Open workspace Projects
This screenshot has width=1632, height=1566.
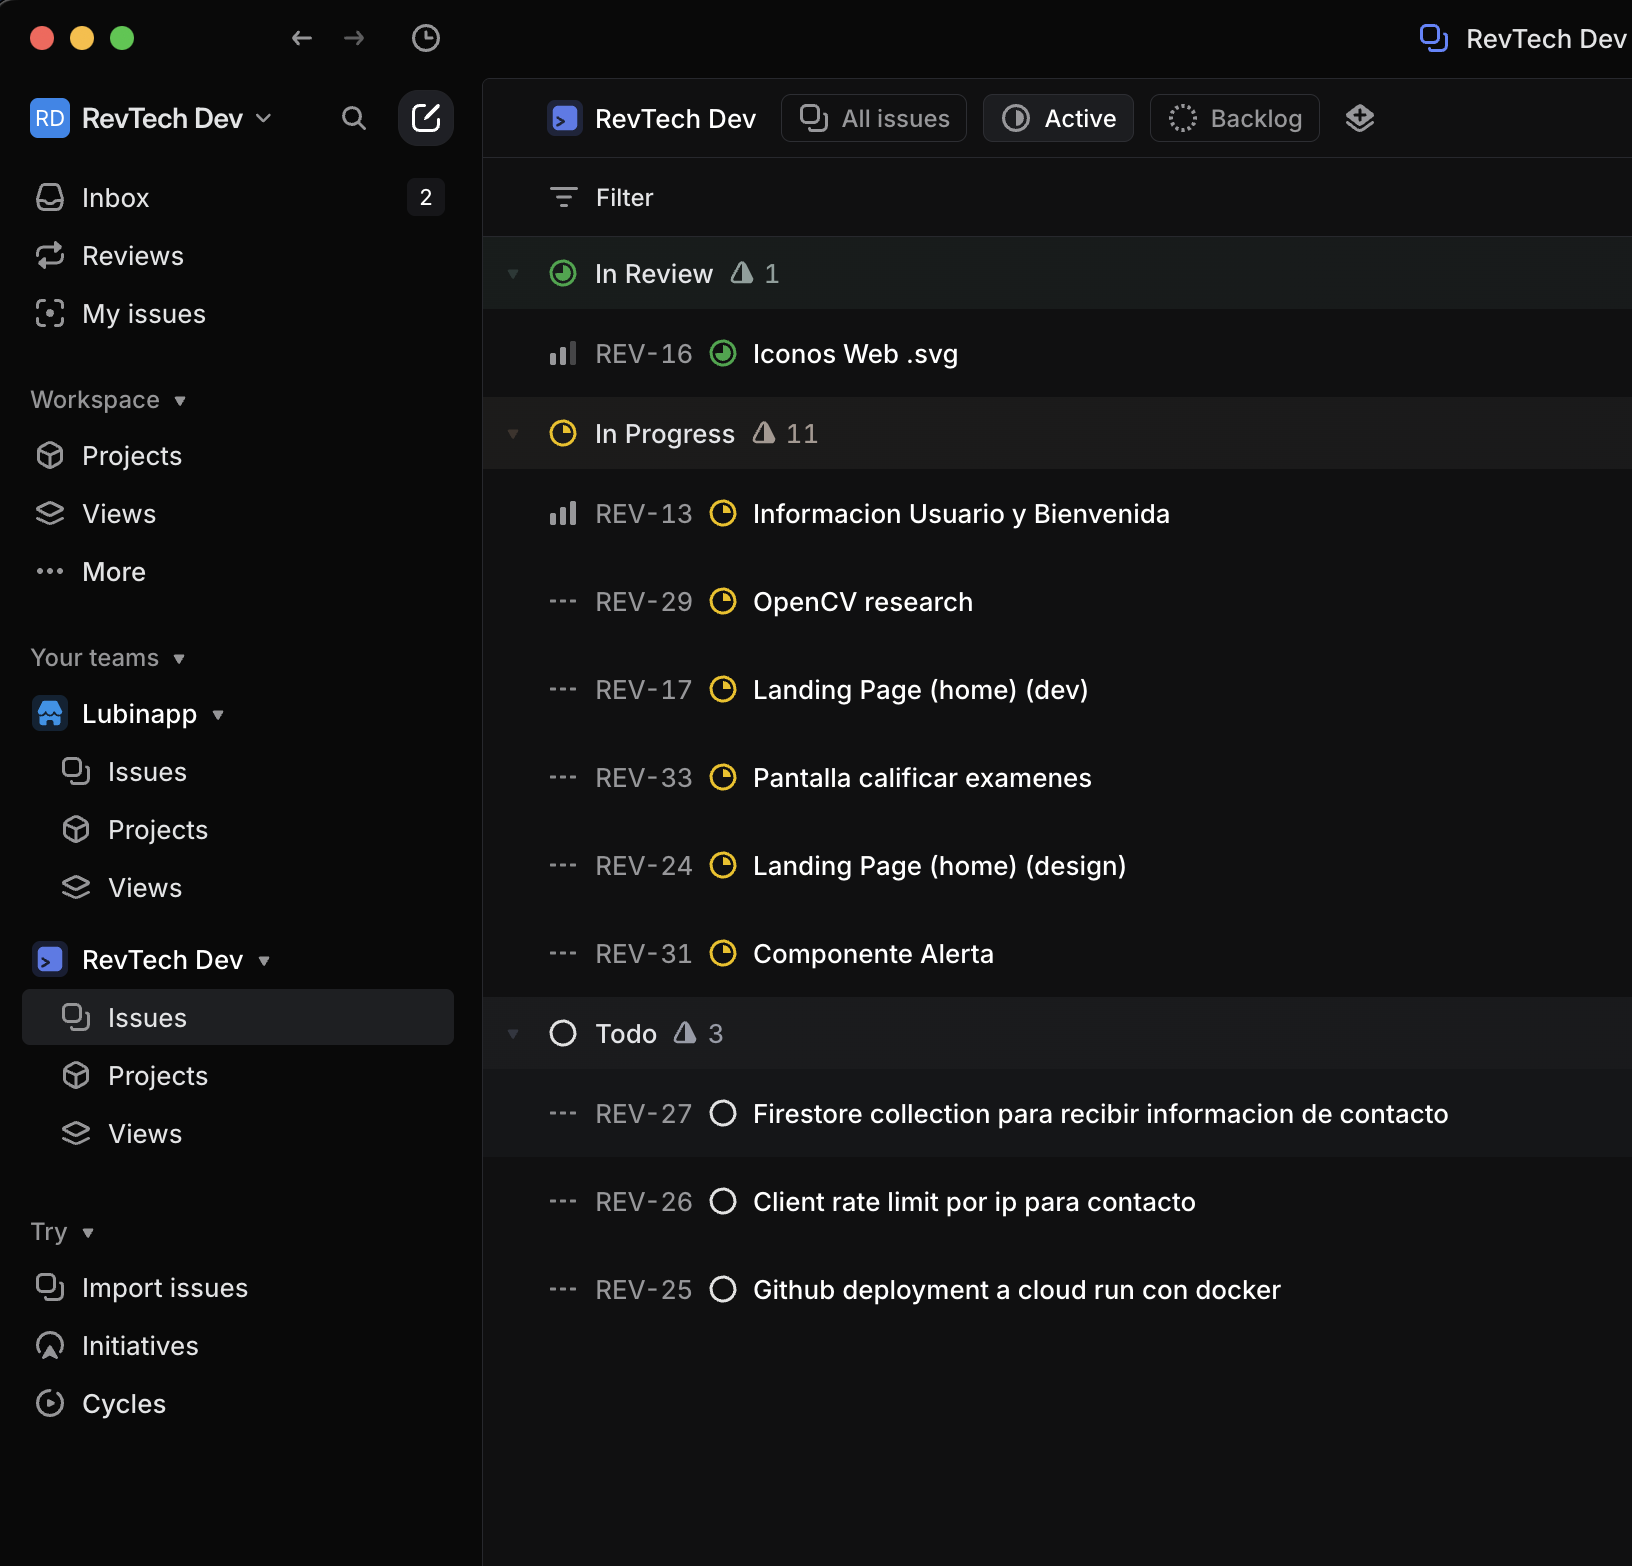click(x=238, y=456)
